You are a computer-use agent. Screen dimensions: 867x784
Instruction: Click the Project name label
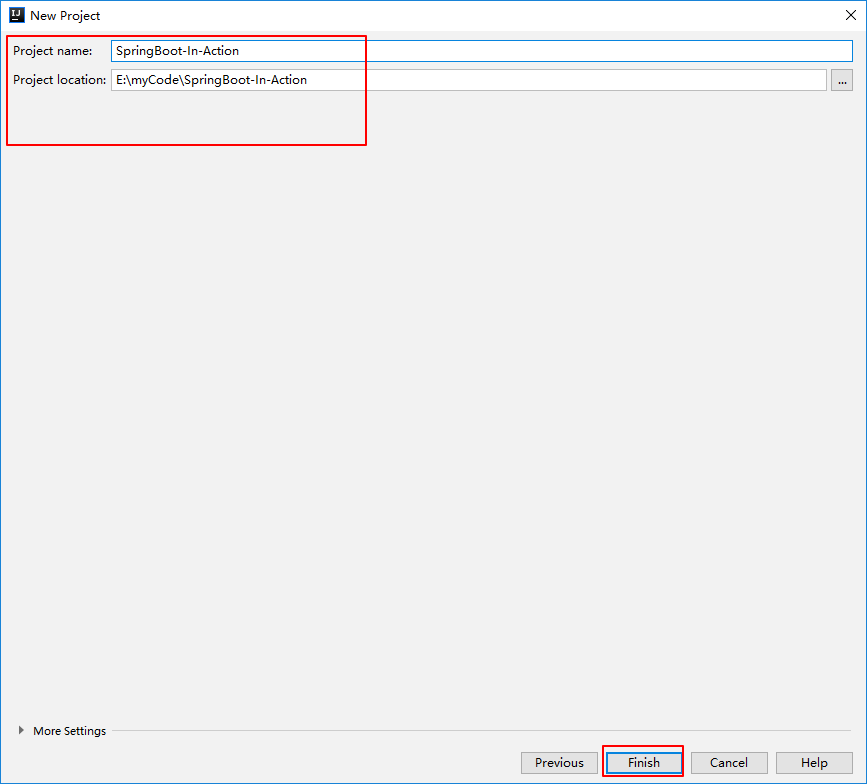pos(54,50)
